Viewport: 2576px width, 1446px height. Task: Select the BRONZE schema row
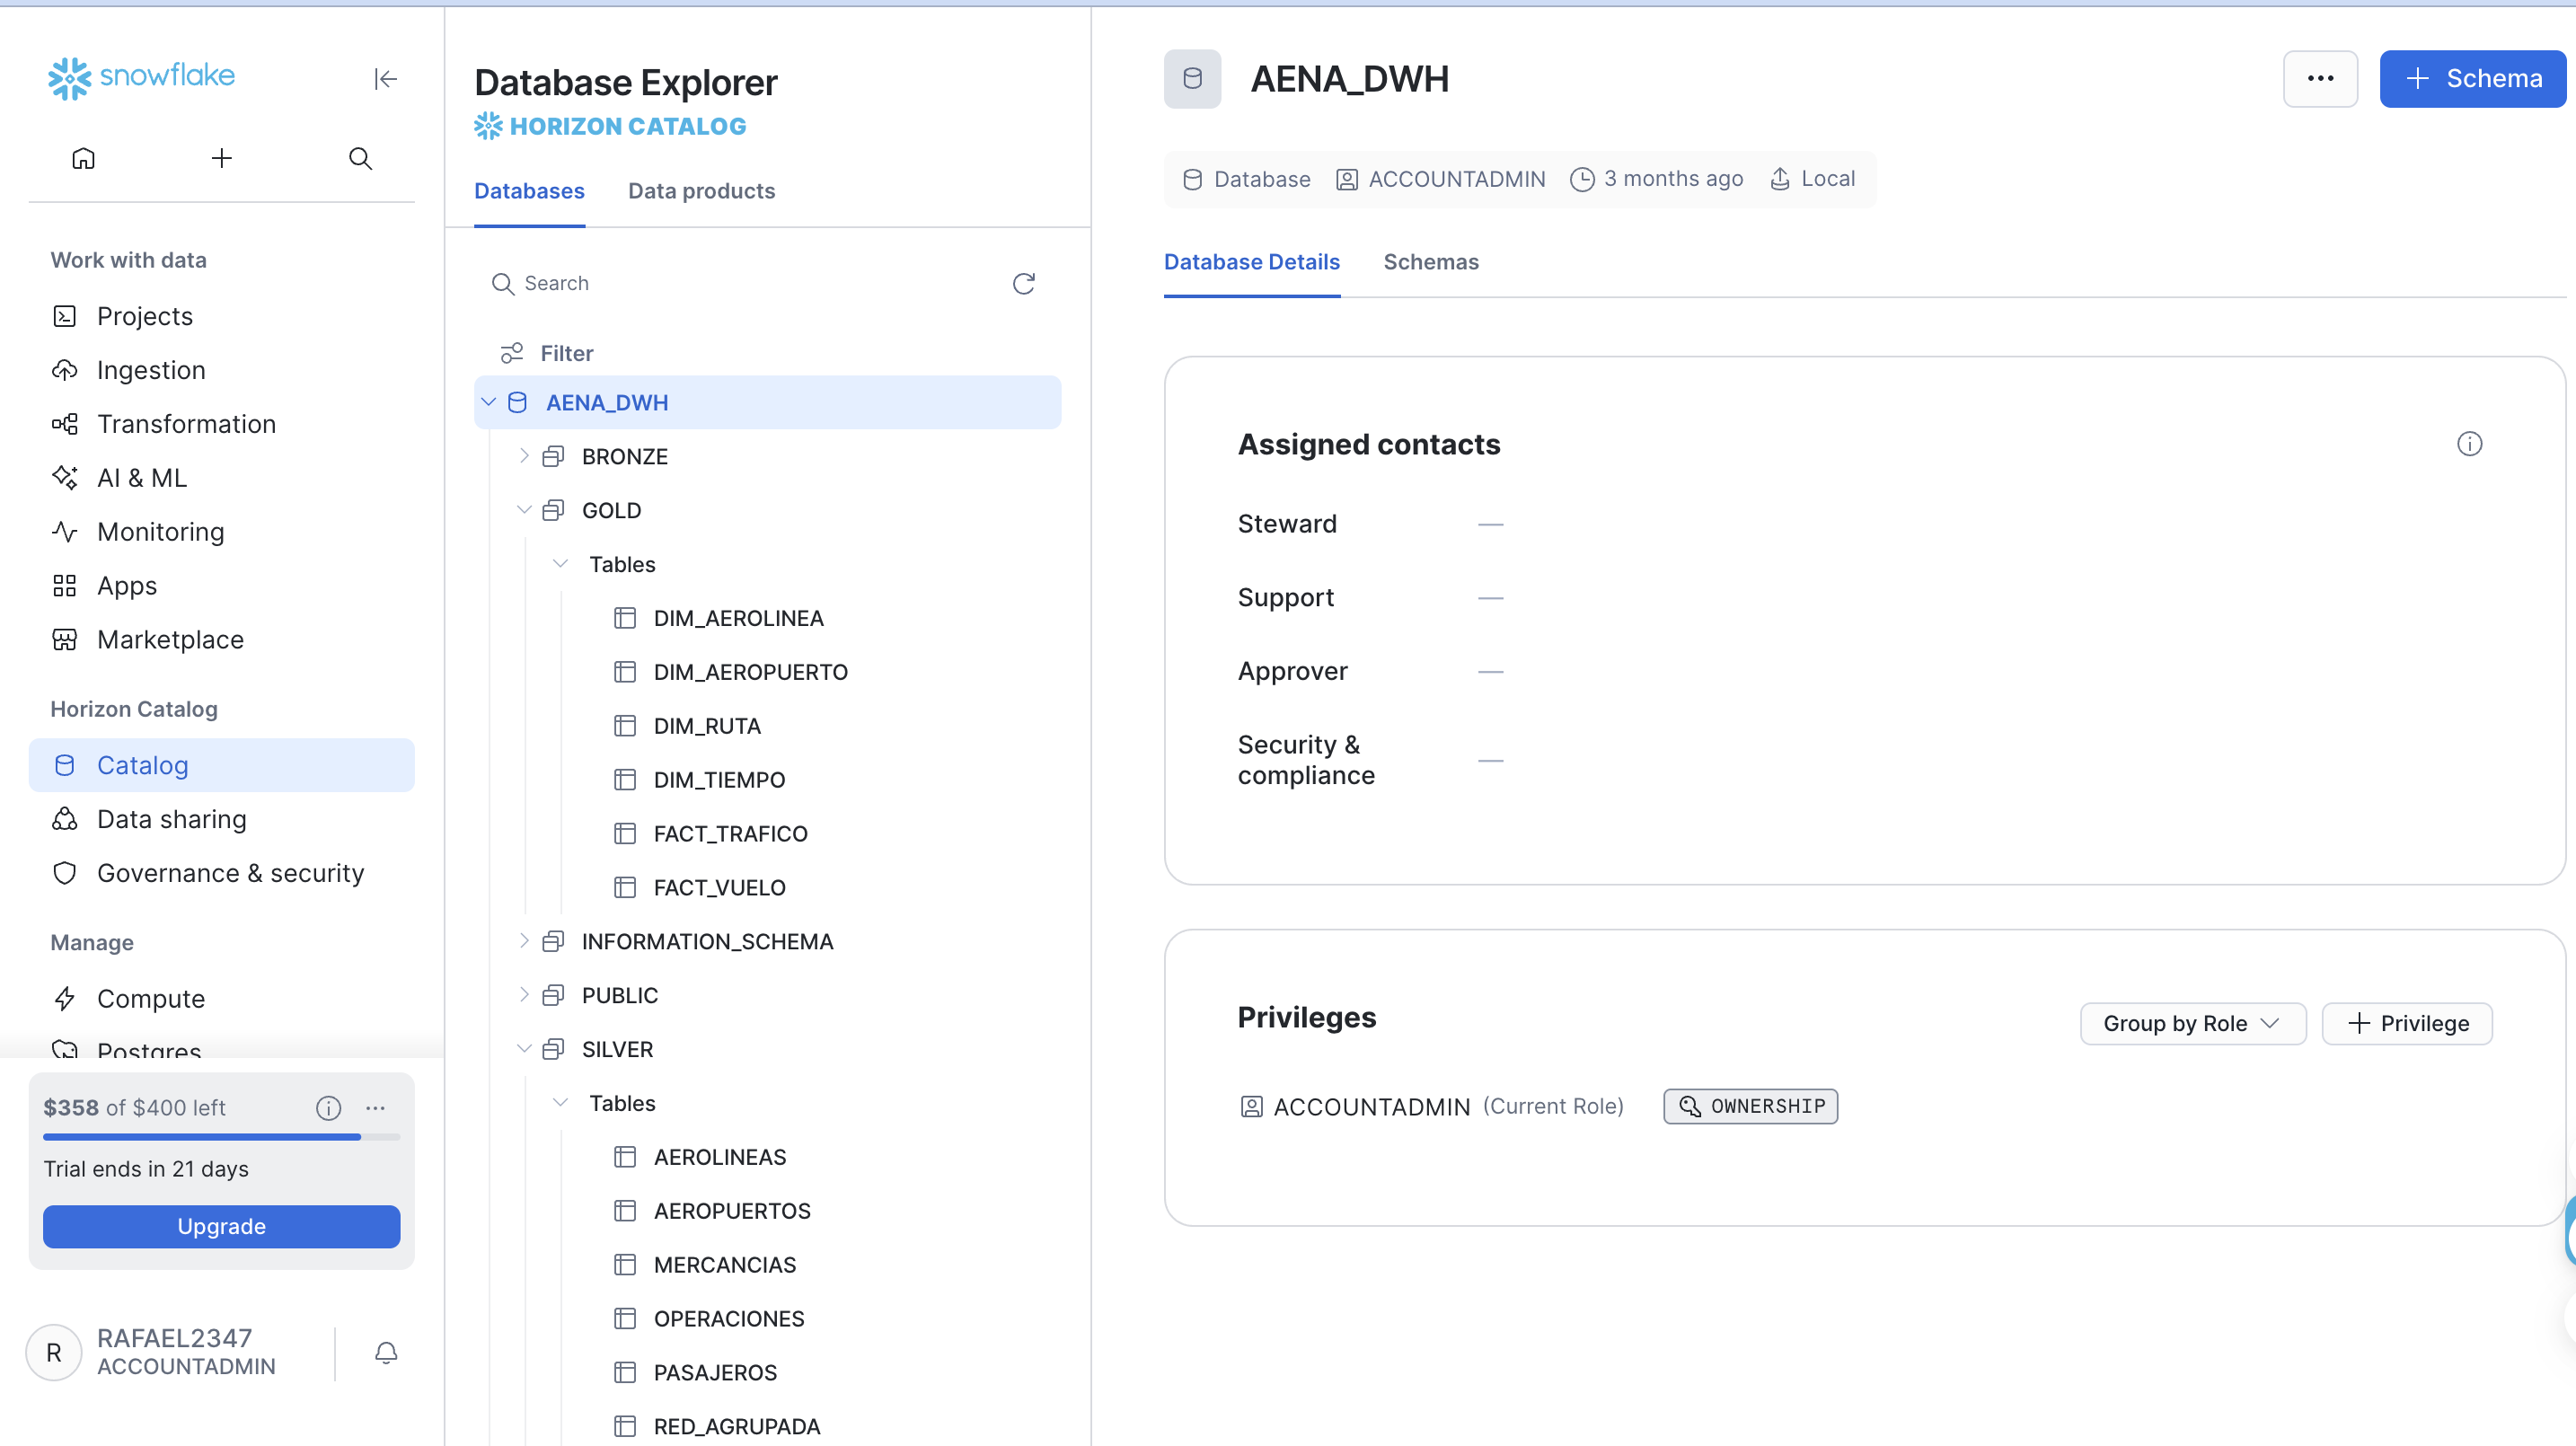tap(768, 456)
